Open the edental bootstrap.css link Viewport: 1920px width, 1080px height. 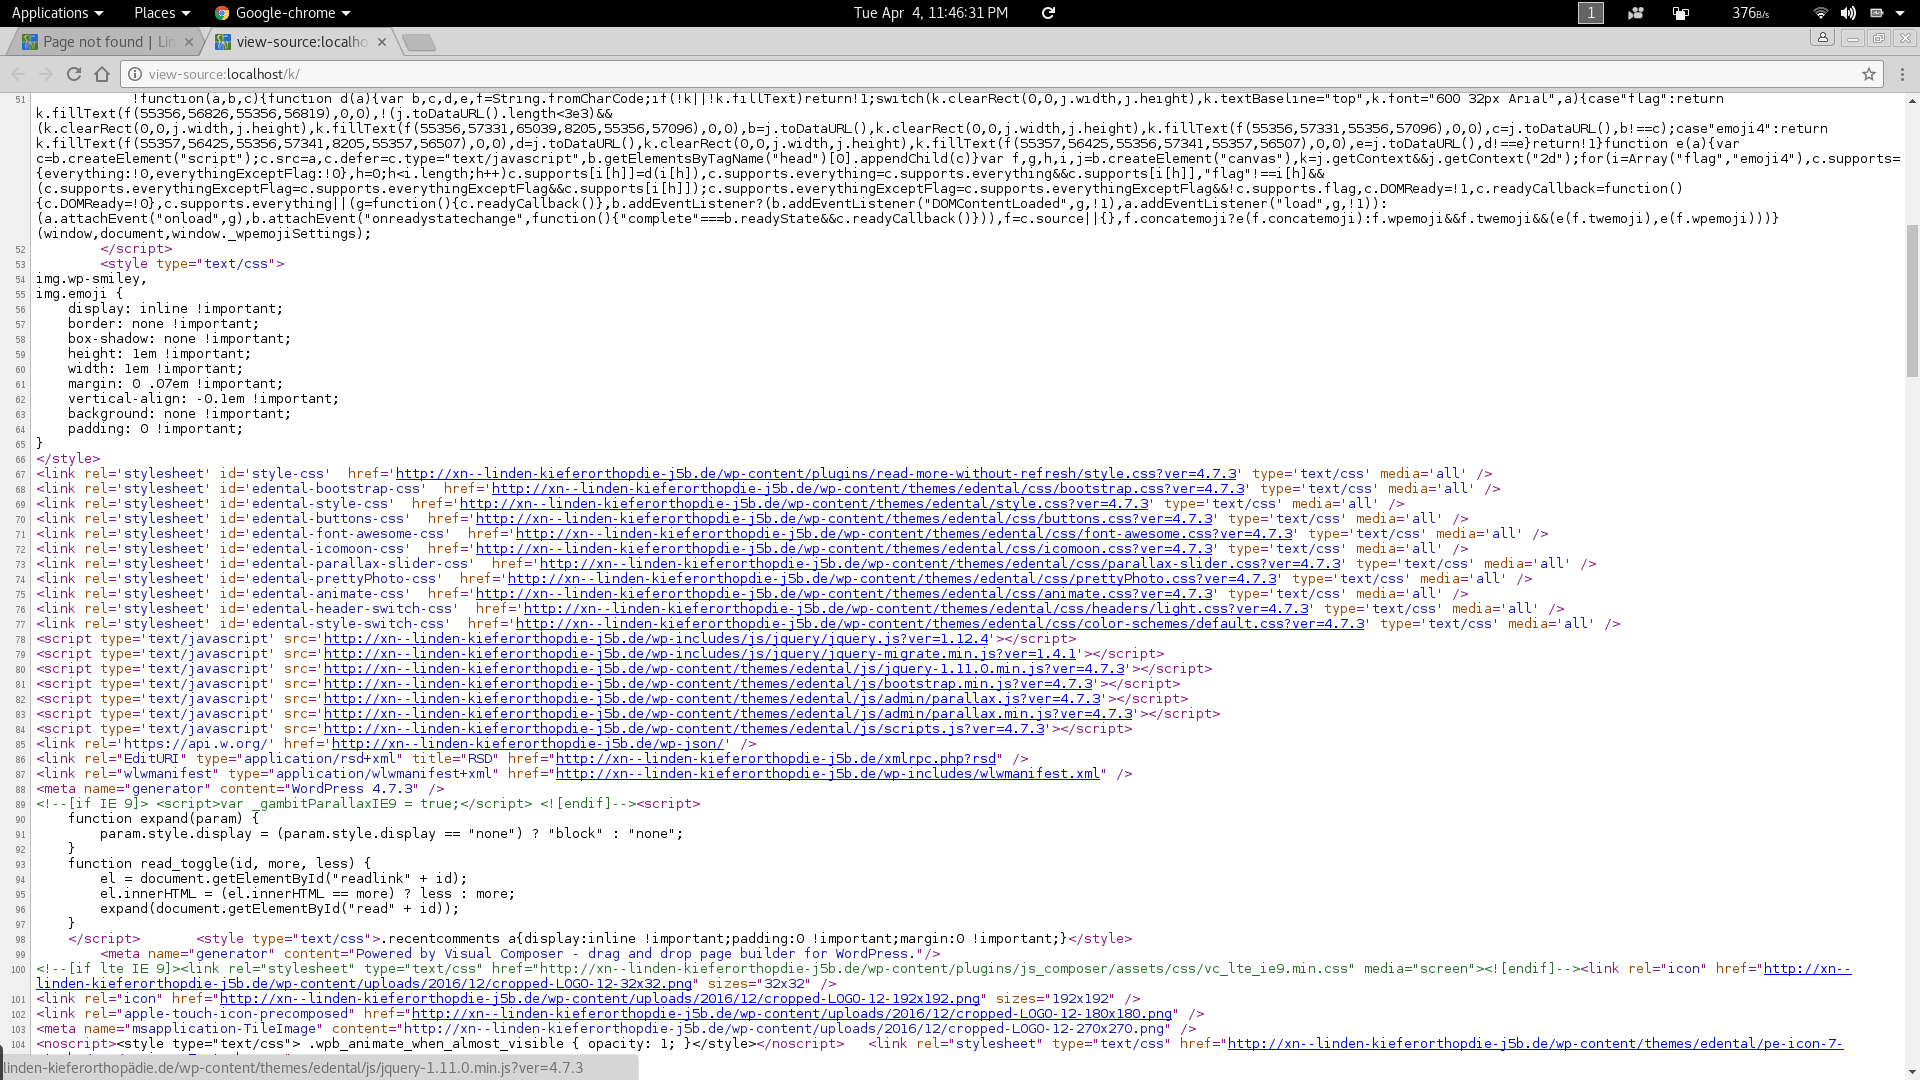point(868,489)
